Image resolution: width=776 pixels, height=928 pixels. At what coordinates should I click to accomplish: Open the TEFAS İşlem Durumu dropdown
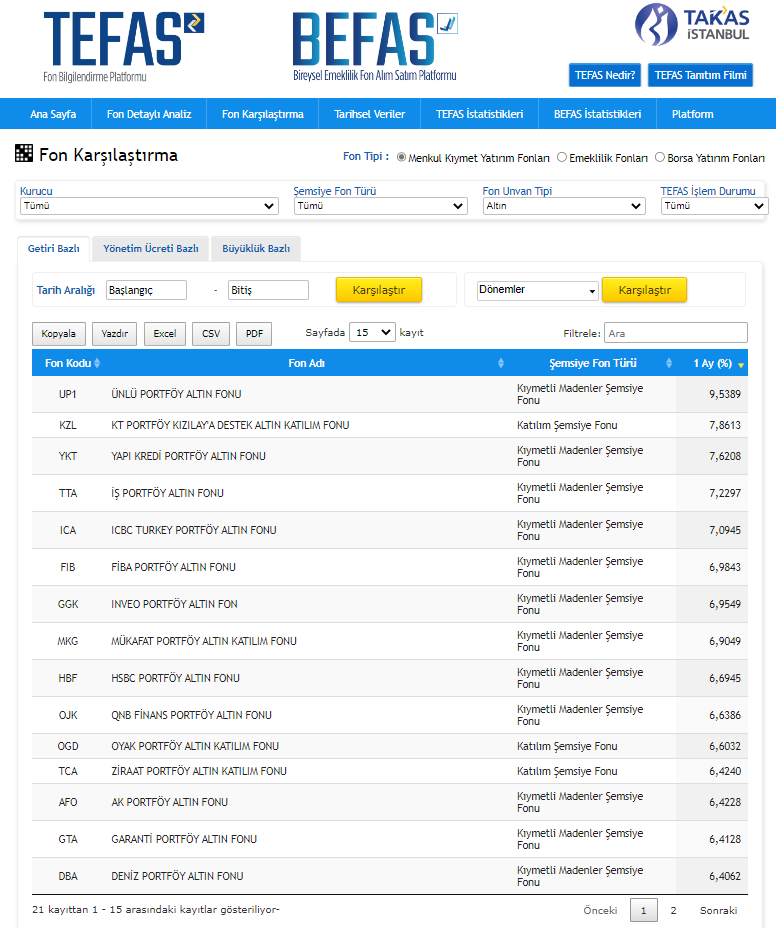[x=714, y=206]
